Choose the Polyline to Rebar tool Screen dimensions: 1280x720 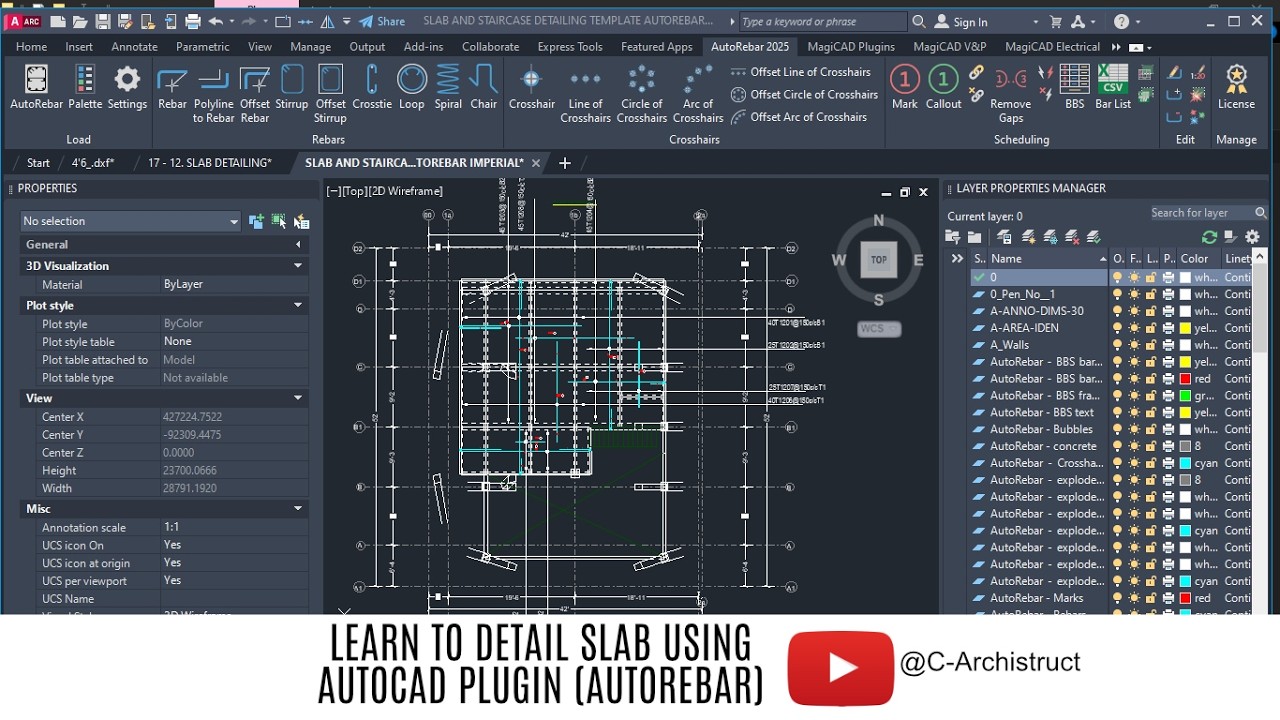coord(213,94)
